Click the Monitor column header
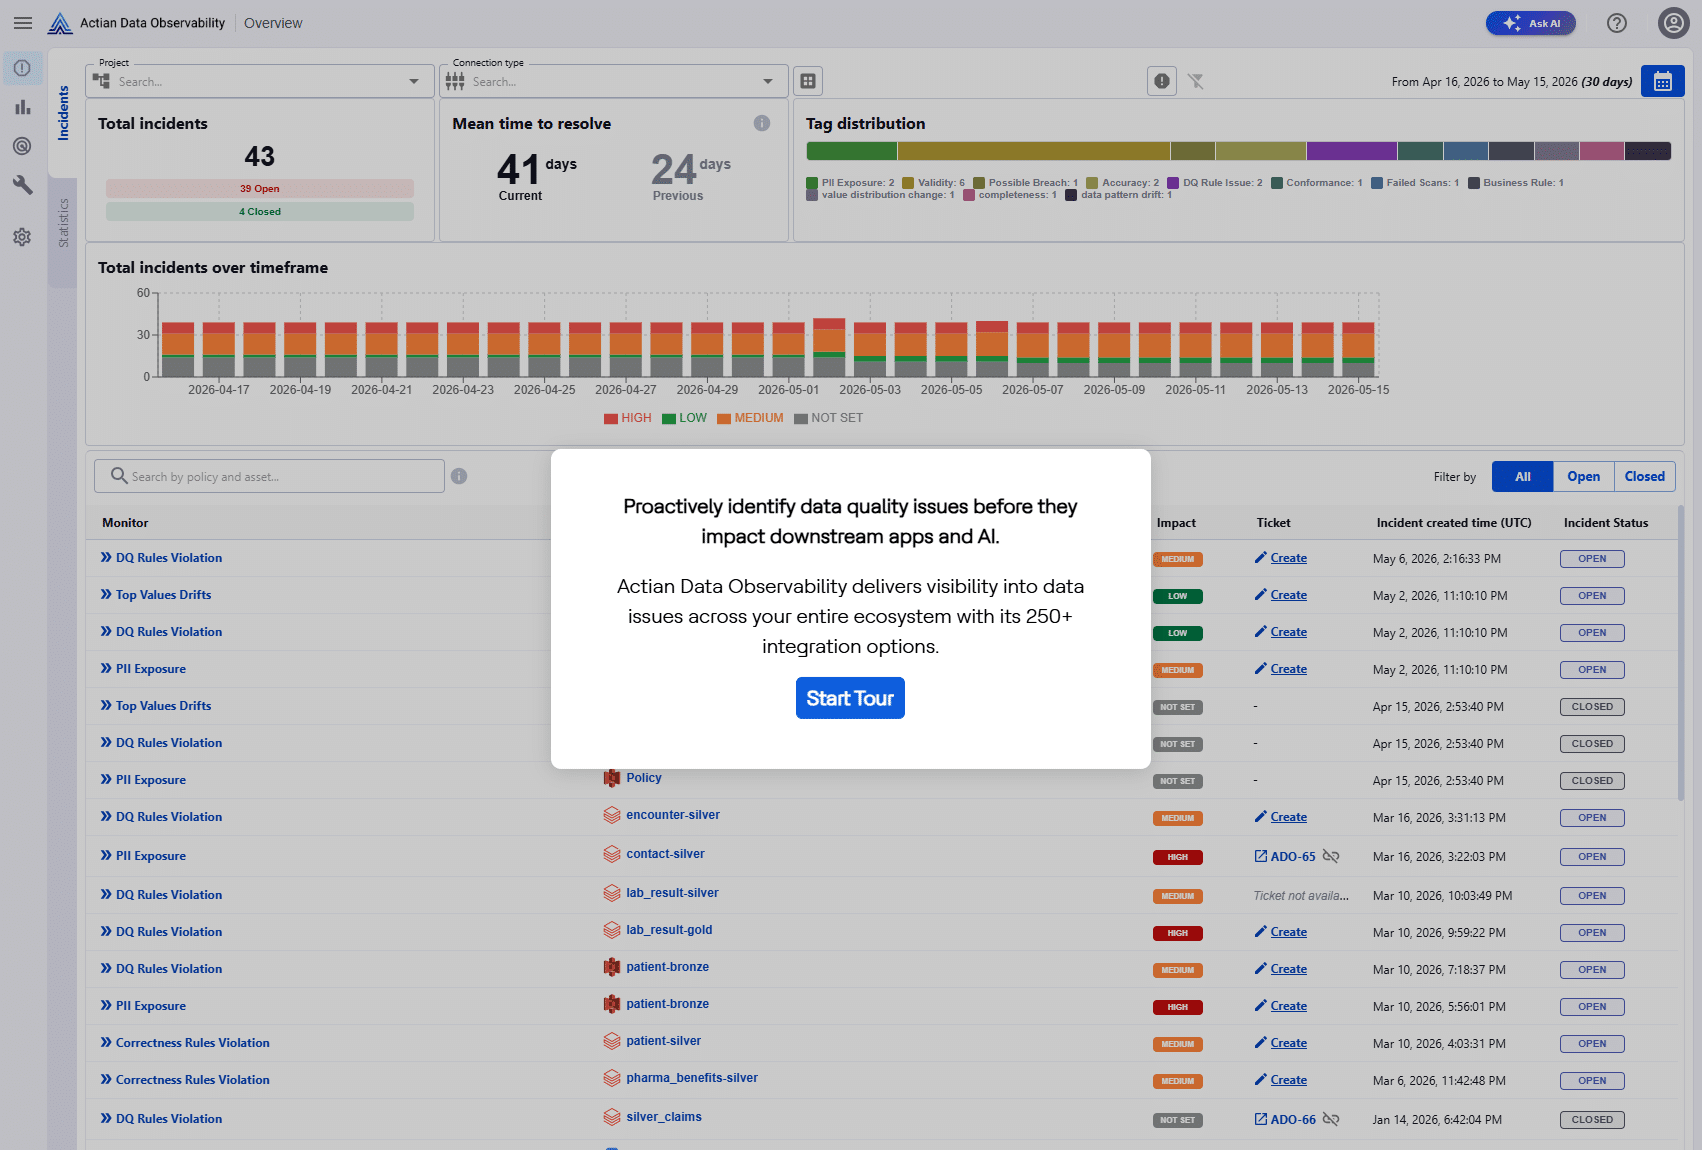This screenshot has width=1702, height=1150. point(125,523)
